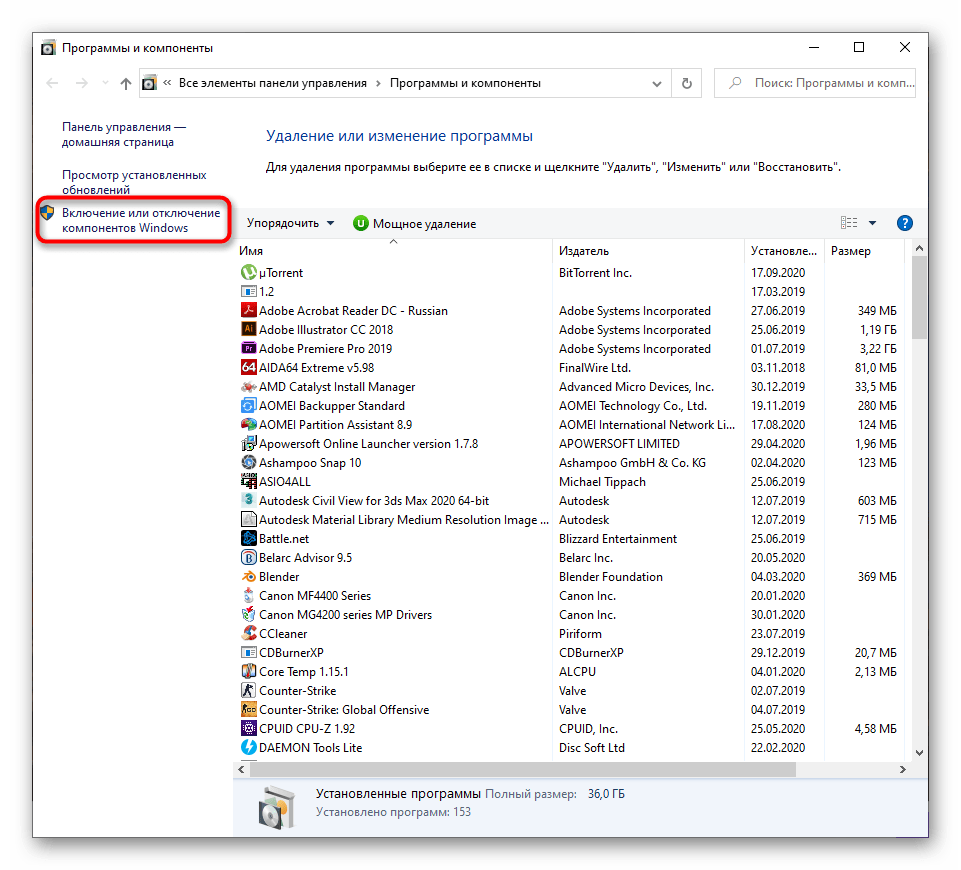
Task: Expand the address bar history dropdown
Action: point(656,83)
